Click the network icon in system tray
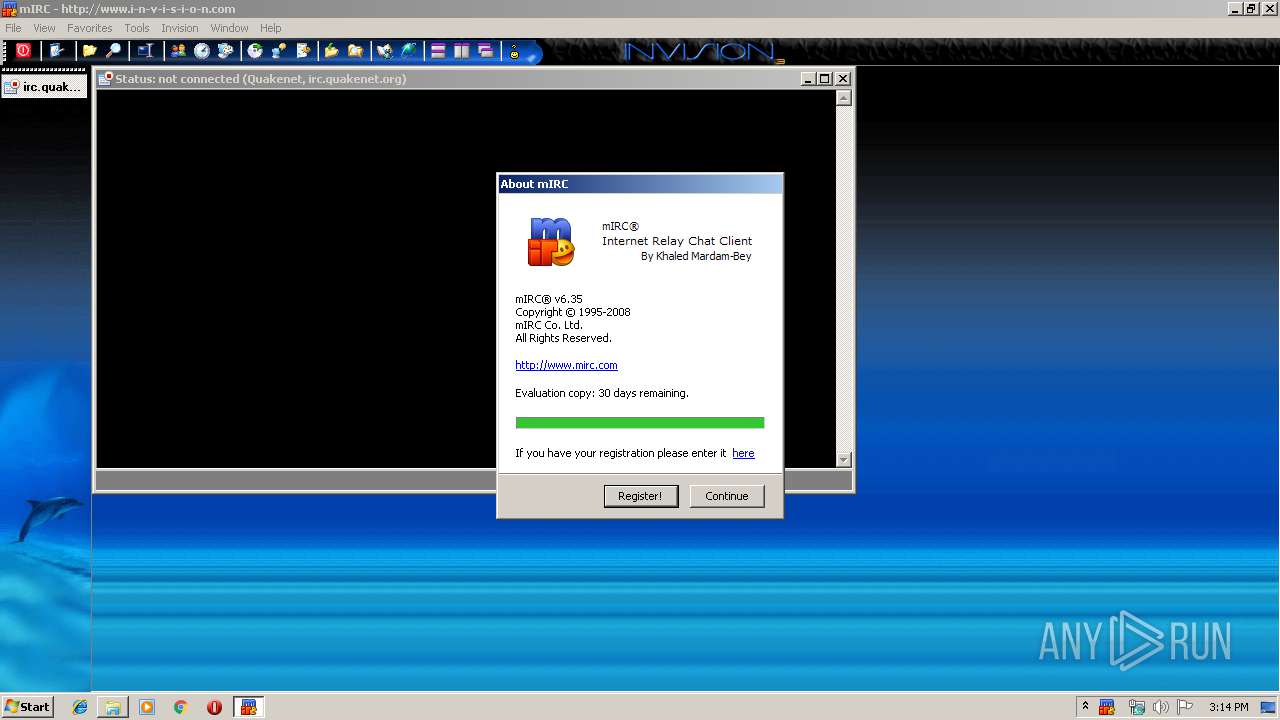The image size is (1280, 720). (x=1136, y=707)
